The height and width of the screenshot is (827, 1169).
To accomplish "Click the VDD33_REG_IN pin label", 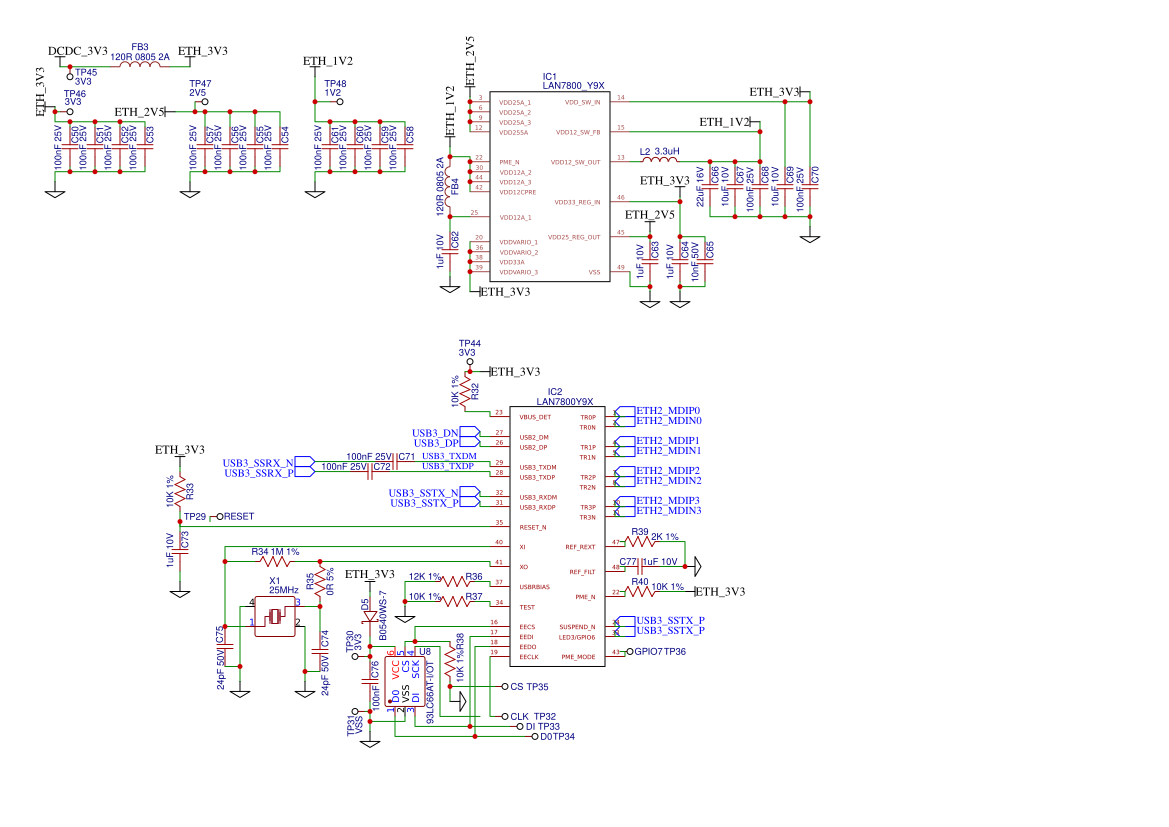I will [x=577, y=203].
